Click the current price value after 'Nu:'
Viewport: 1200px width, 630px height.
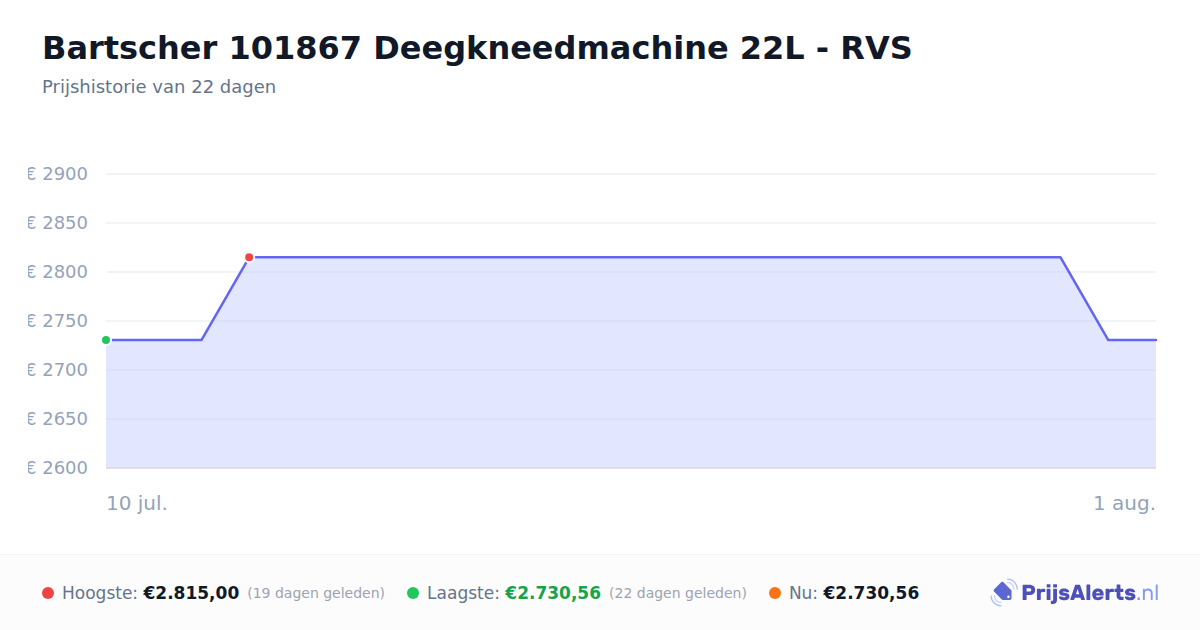point(871,593)
